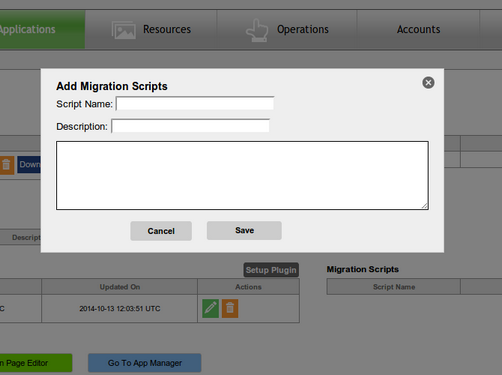Viewport: 502px width, 375px height.
Task: Open the Applications tab
Action: click(x=42, y=29)
